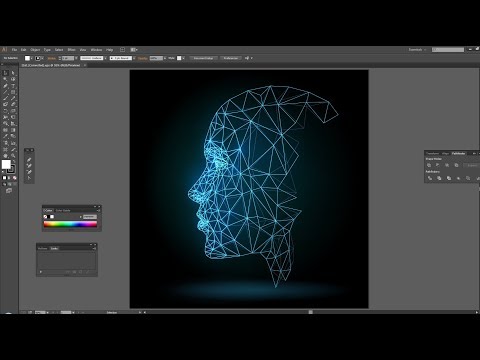Switch to the Align tab
The height and width of the screenshot is (360, 480).
[x=445, y=154]
